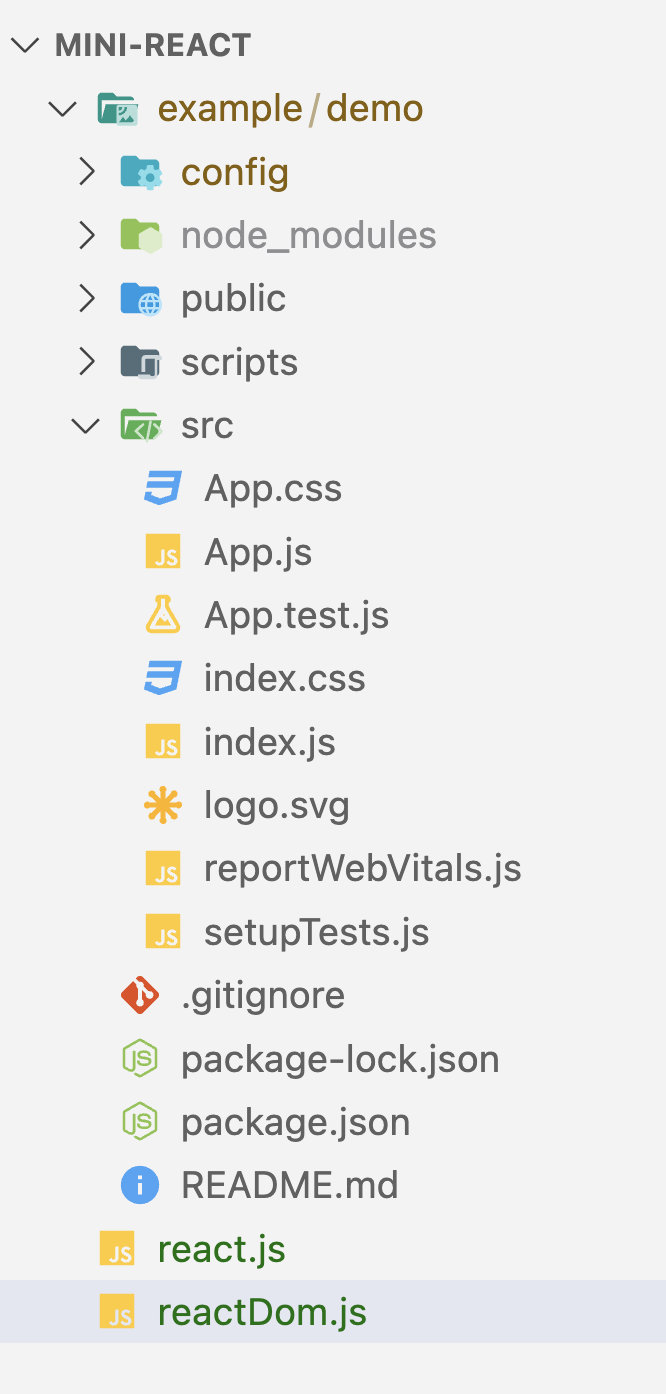Expand the scripts folder chevron
This screenshot has height=1394, width=666.
click(87, 362)
